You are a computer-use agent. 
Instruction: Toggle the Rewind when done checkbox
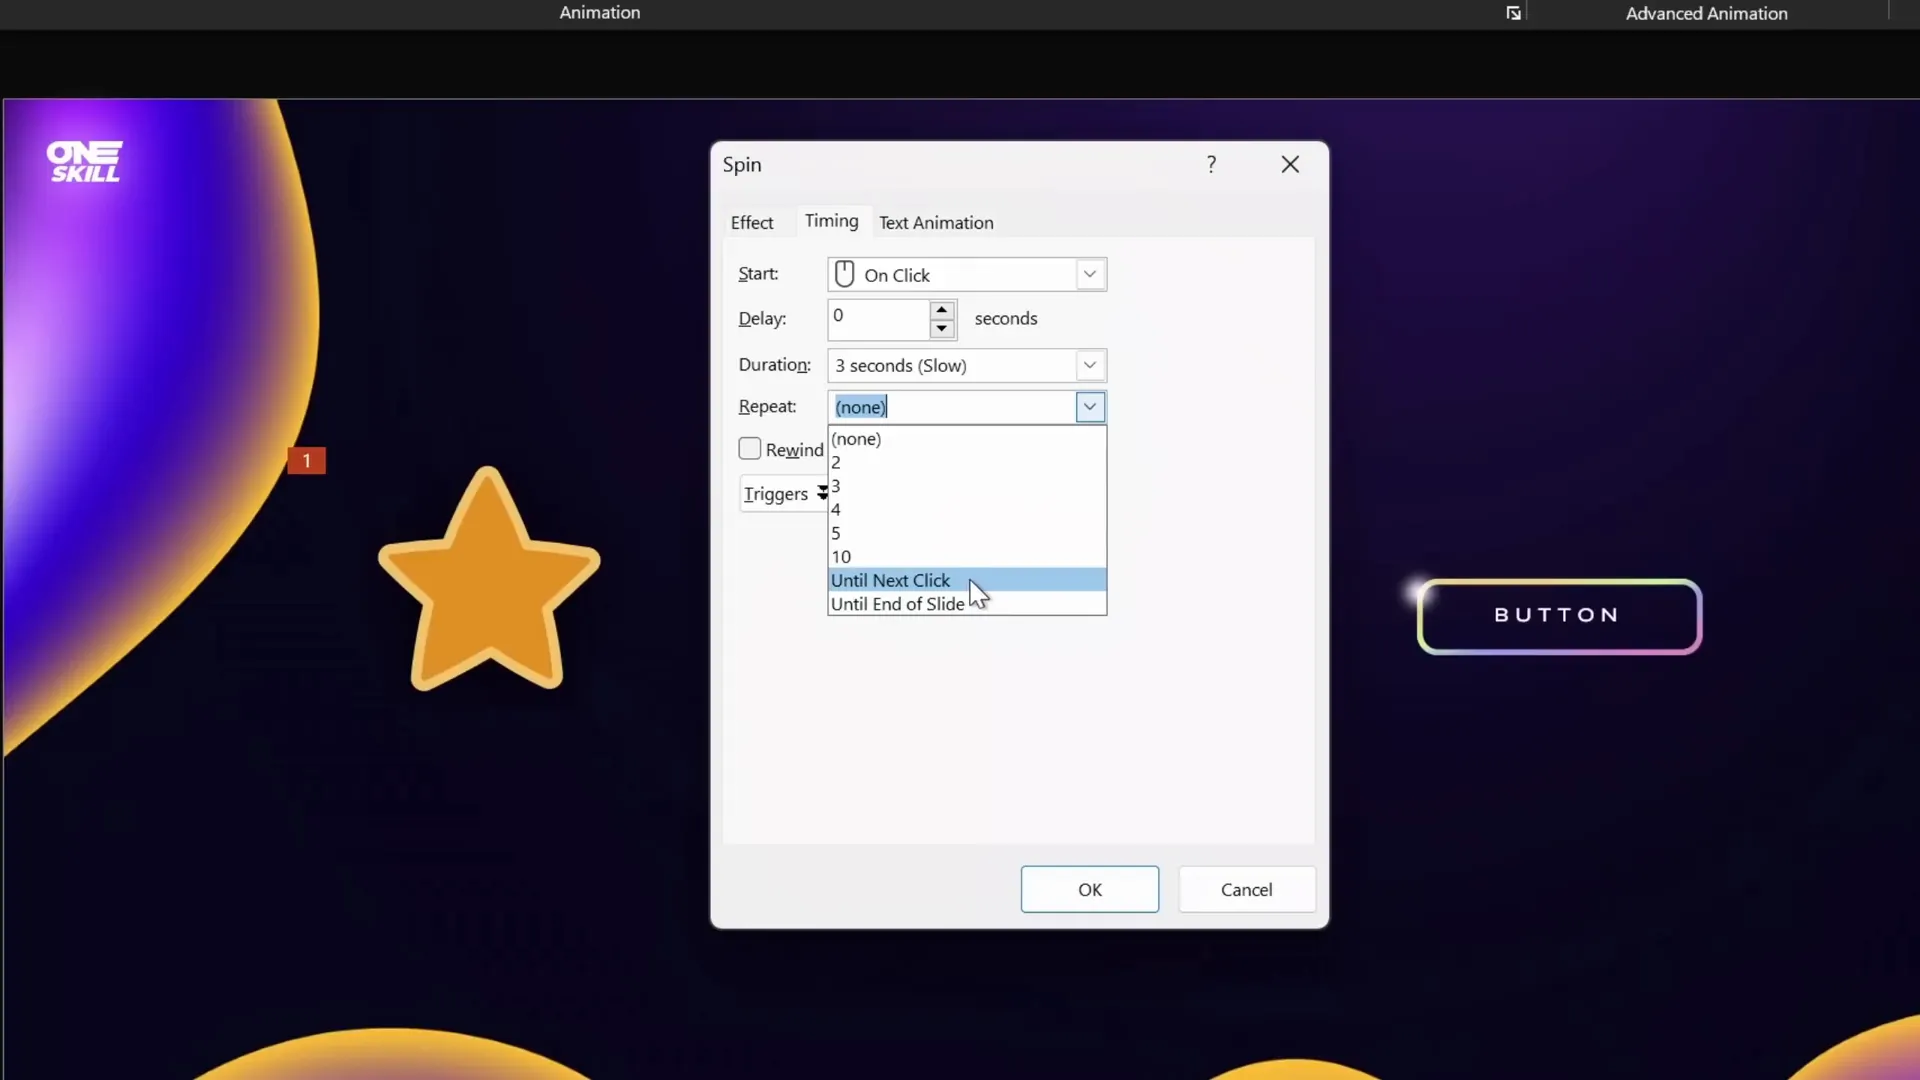(750, 449)
